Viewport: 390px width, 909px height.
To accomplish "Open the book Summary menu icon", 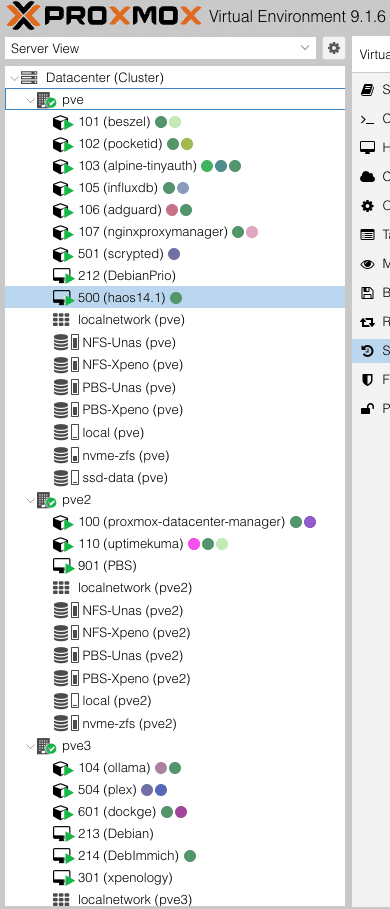I will 367,89.
